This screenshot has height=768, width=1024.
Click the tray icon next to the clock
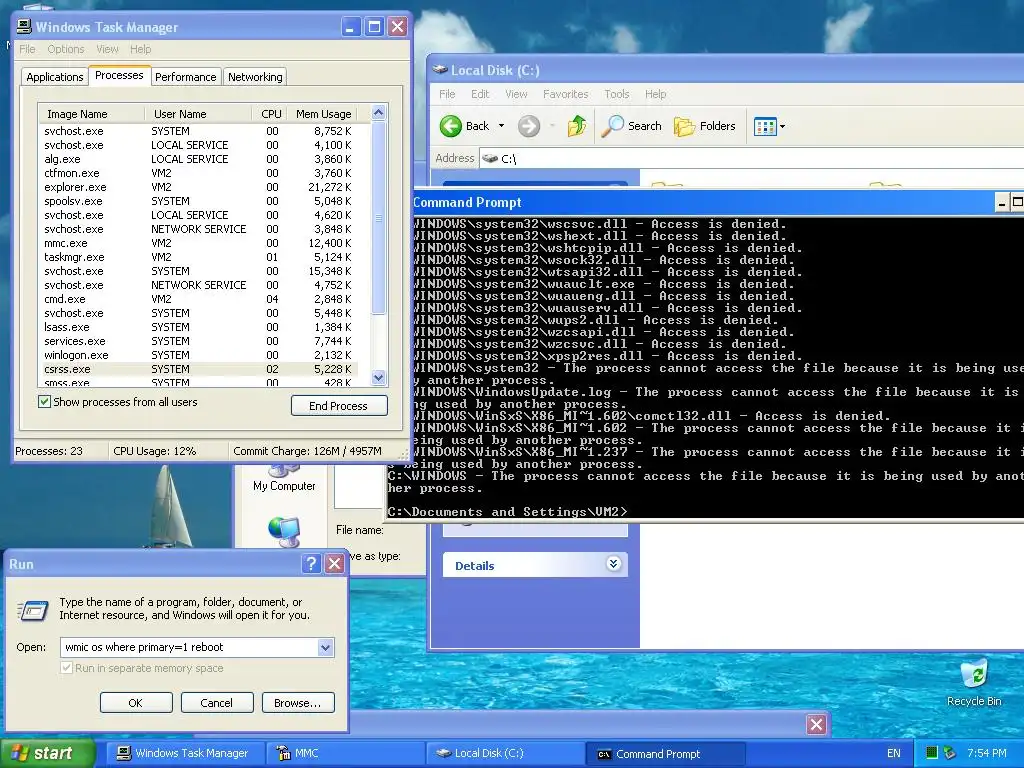[950, 753]
